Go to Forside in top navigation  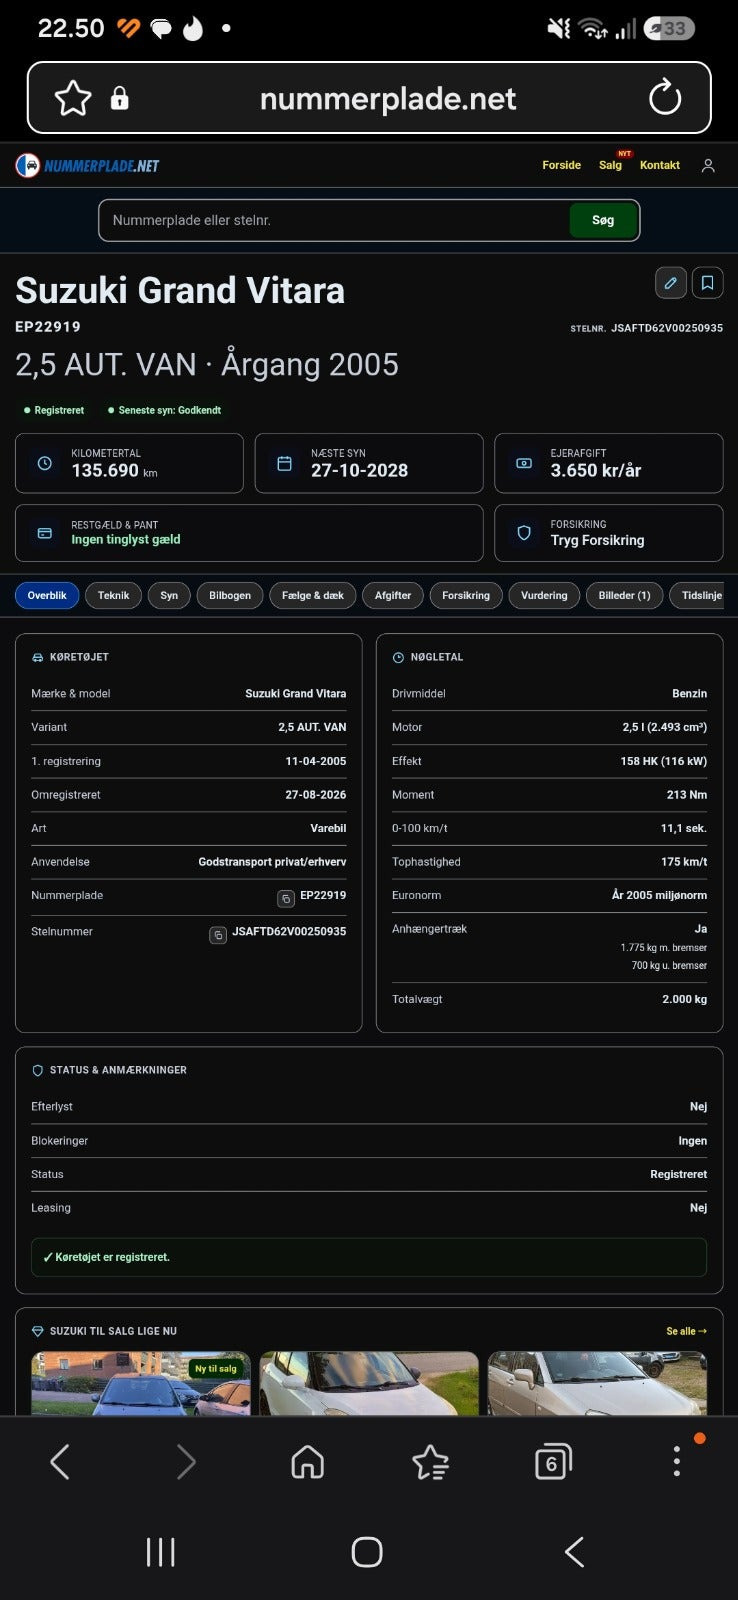tap(561, 165)
